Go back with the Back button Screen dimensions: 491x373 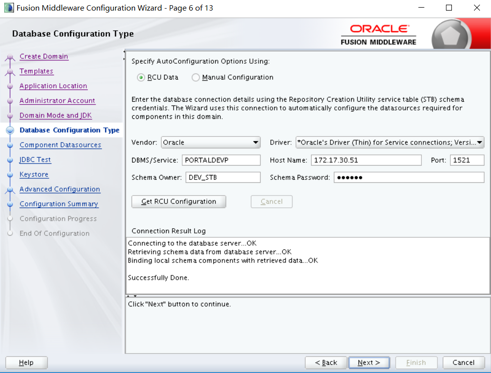pyautogui.click(x=326, y=362)
